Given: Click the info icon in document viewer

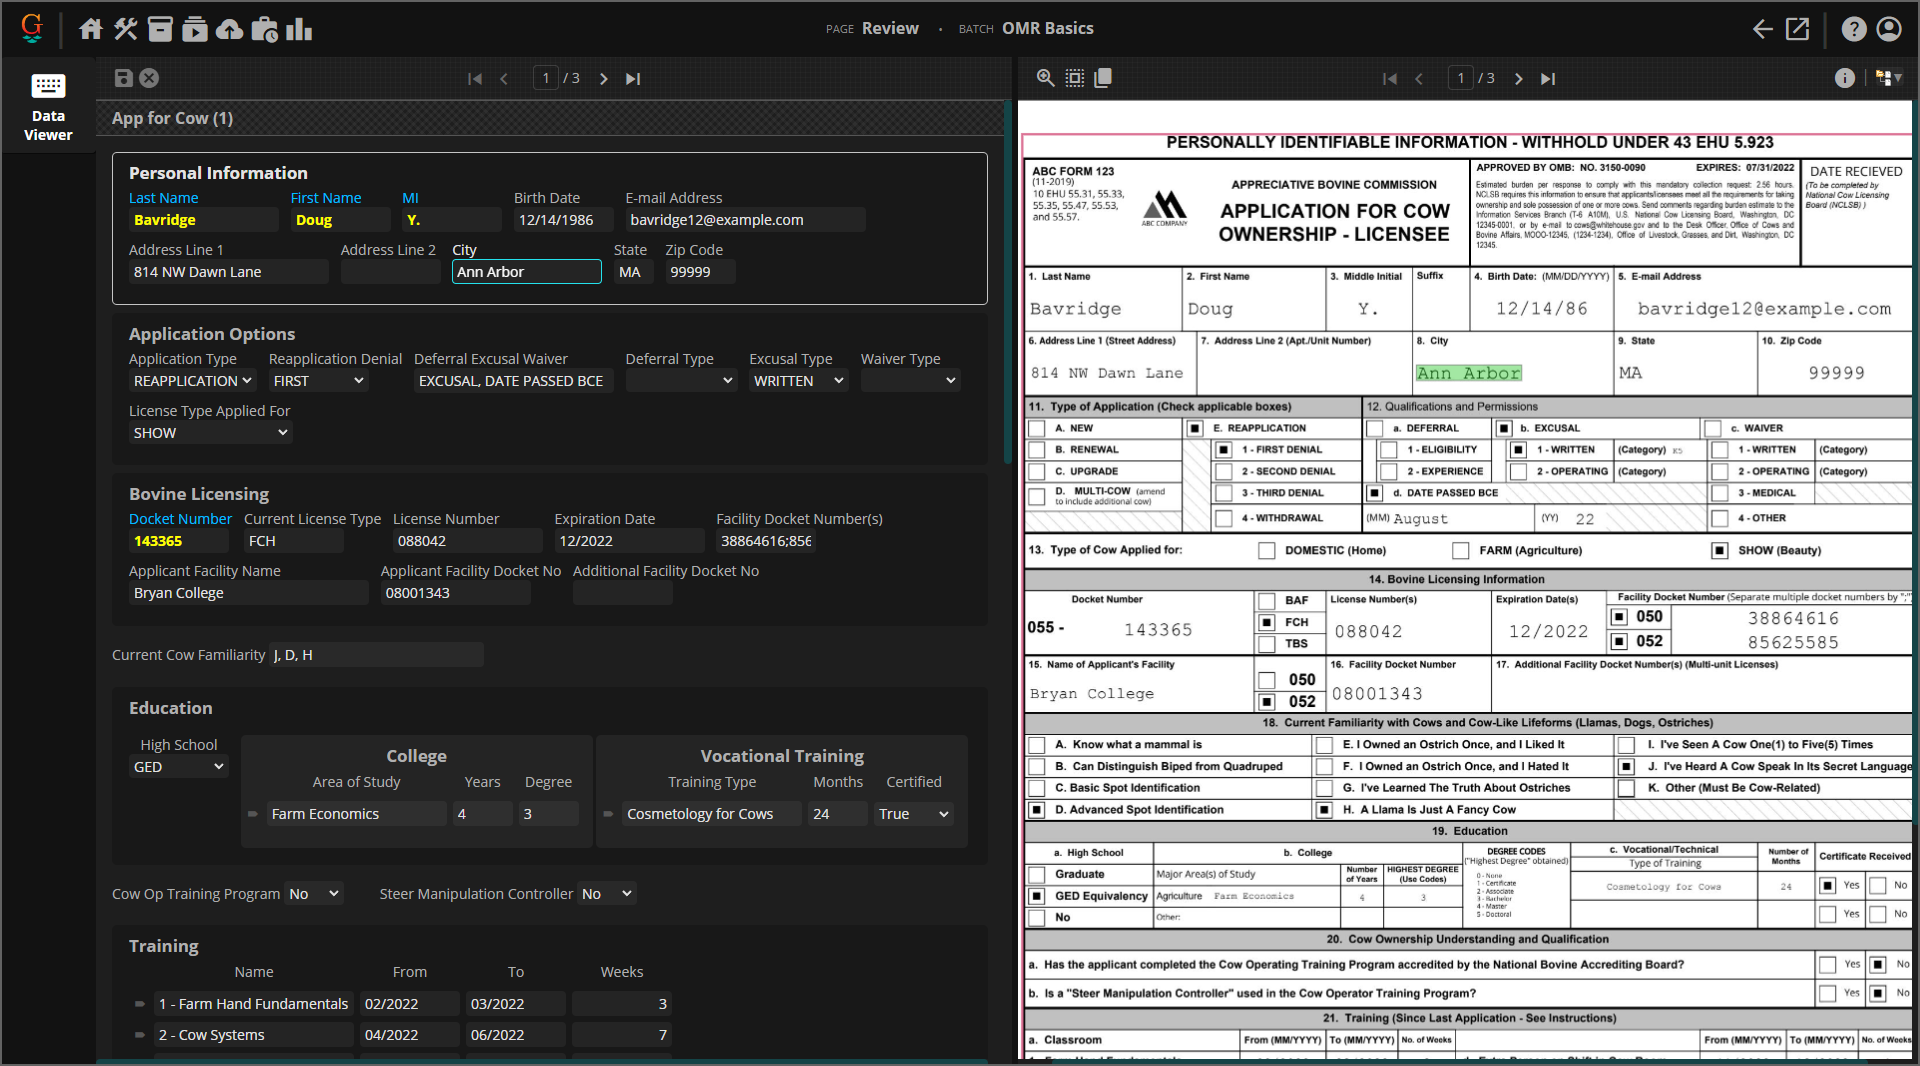Looking at the screenshot, I should 1844,78.
